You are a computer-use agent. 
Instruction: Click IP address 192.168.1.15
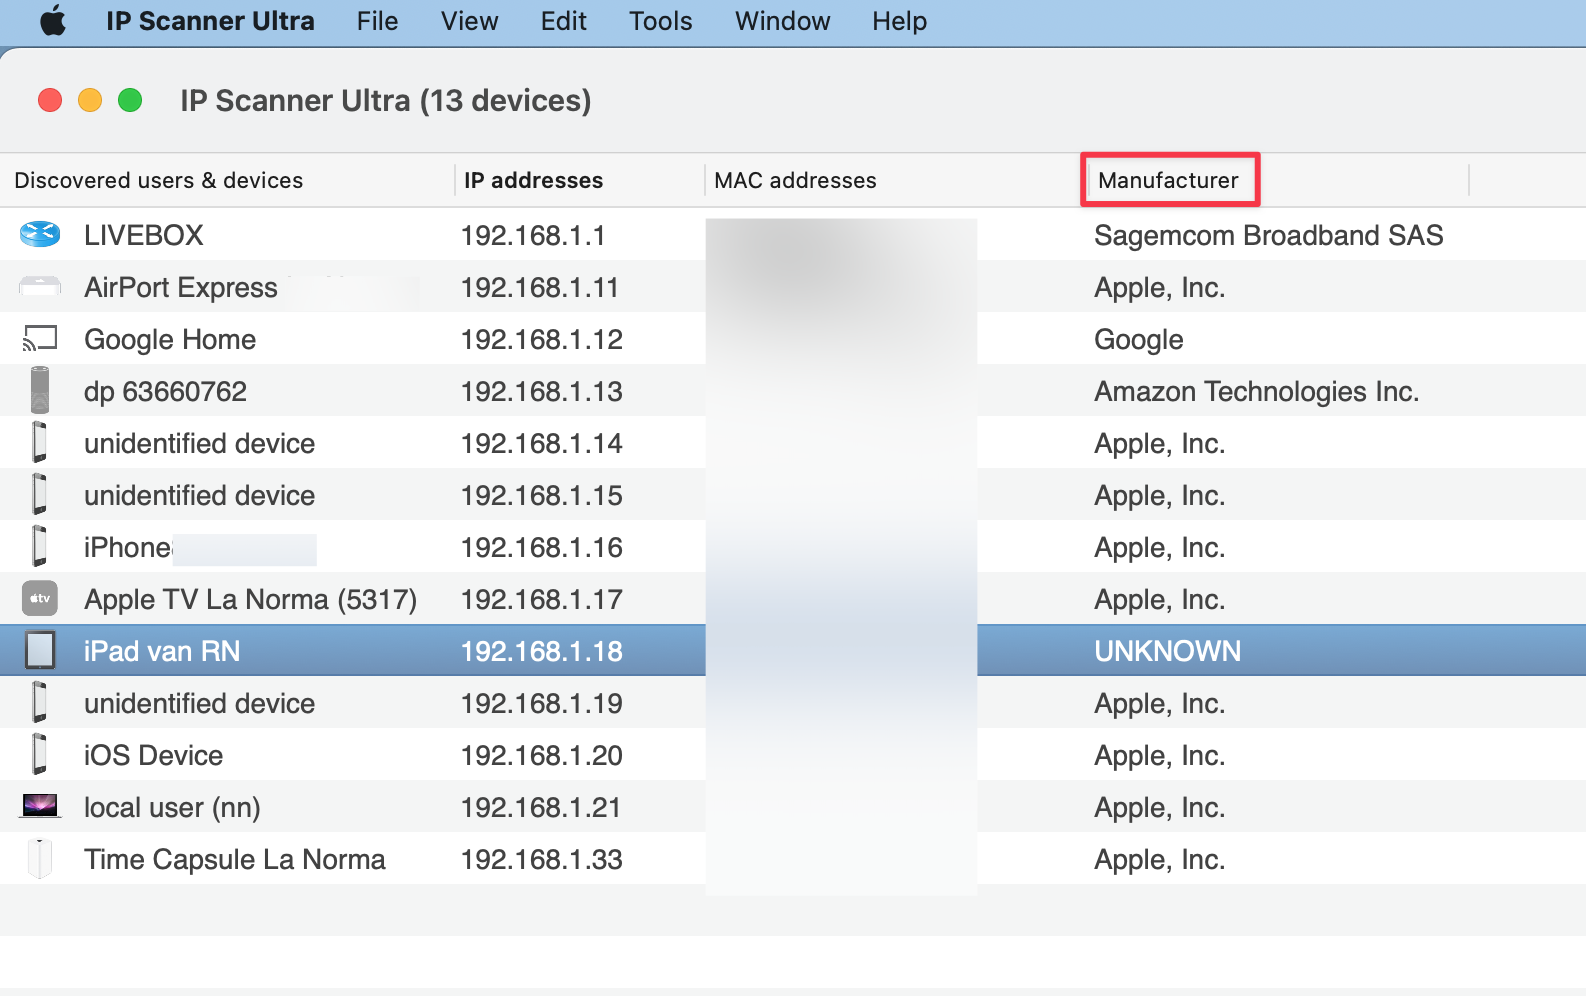point(542,495)
